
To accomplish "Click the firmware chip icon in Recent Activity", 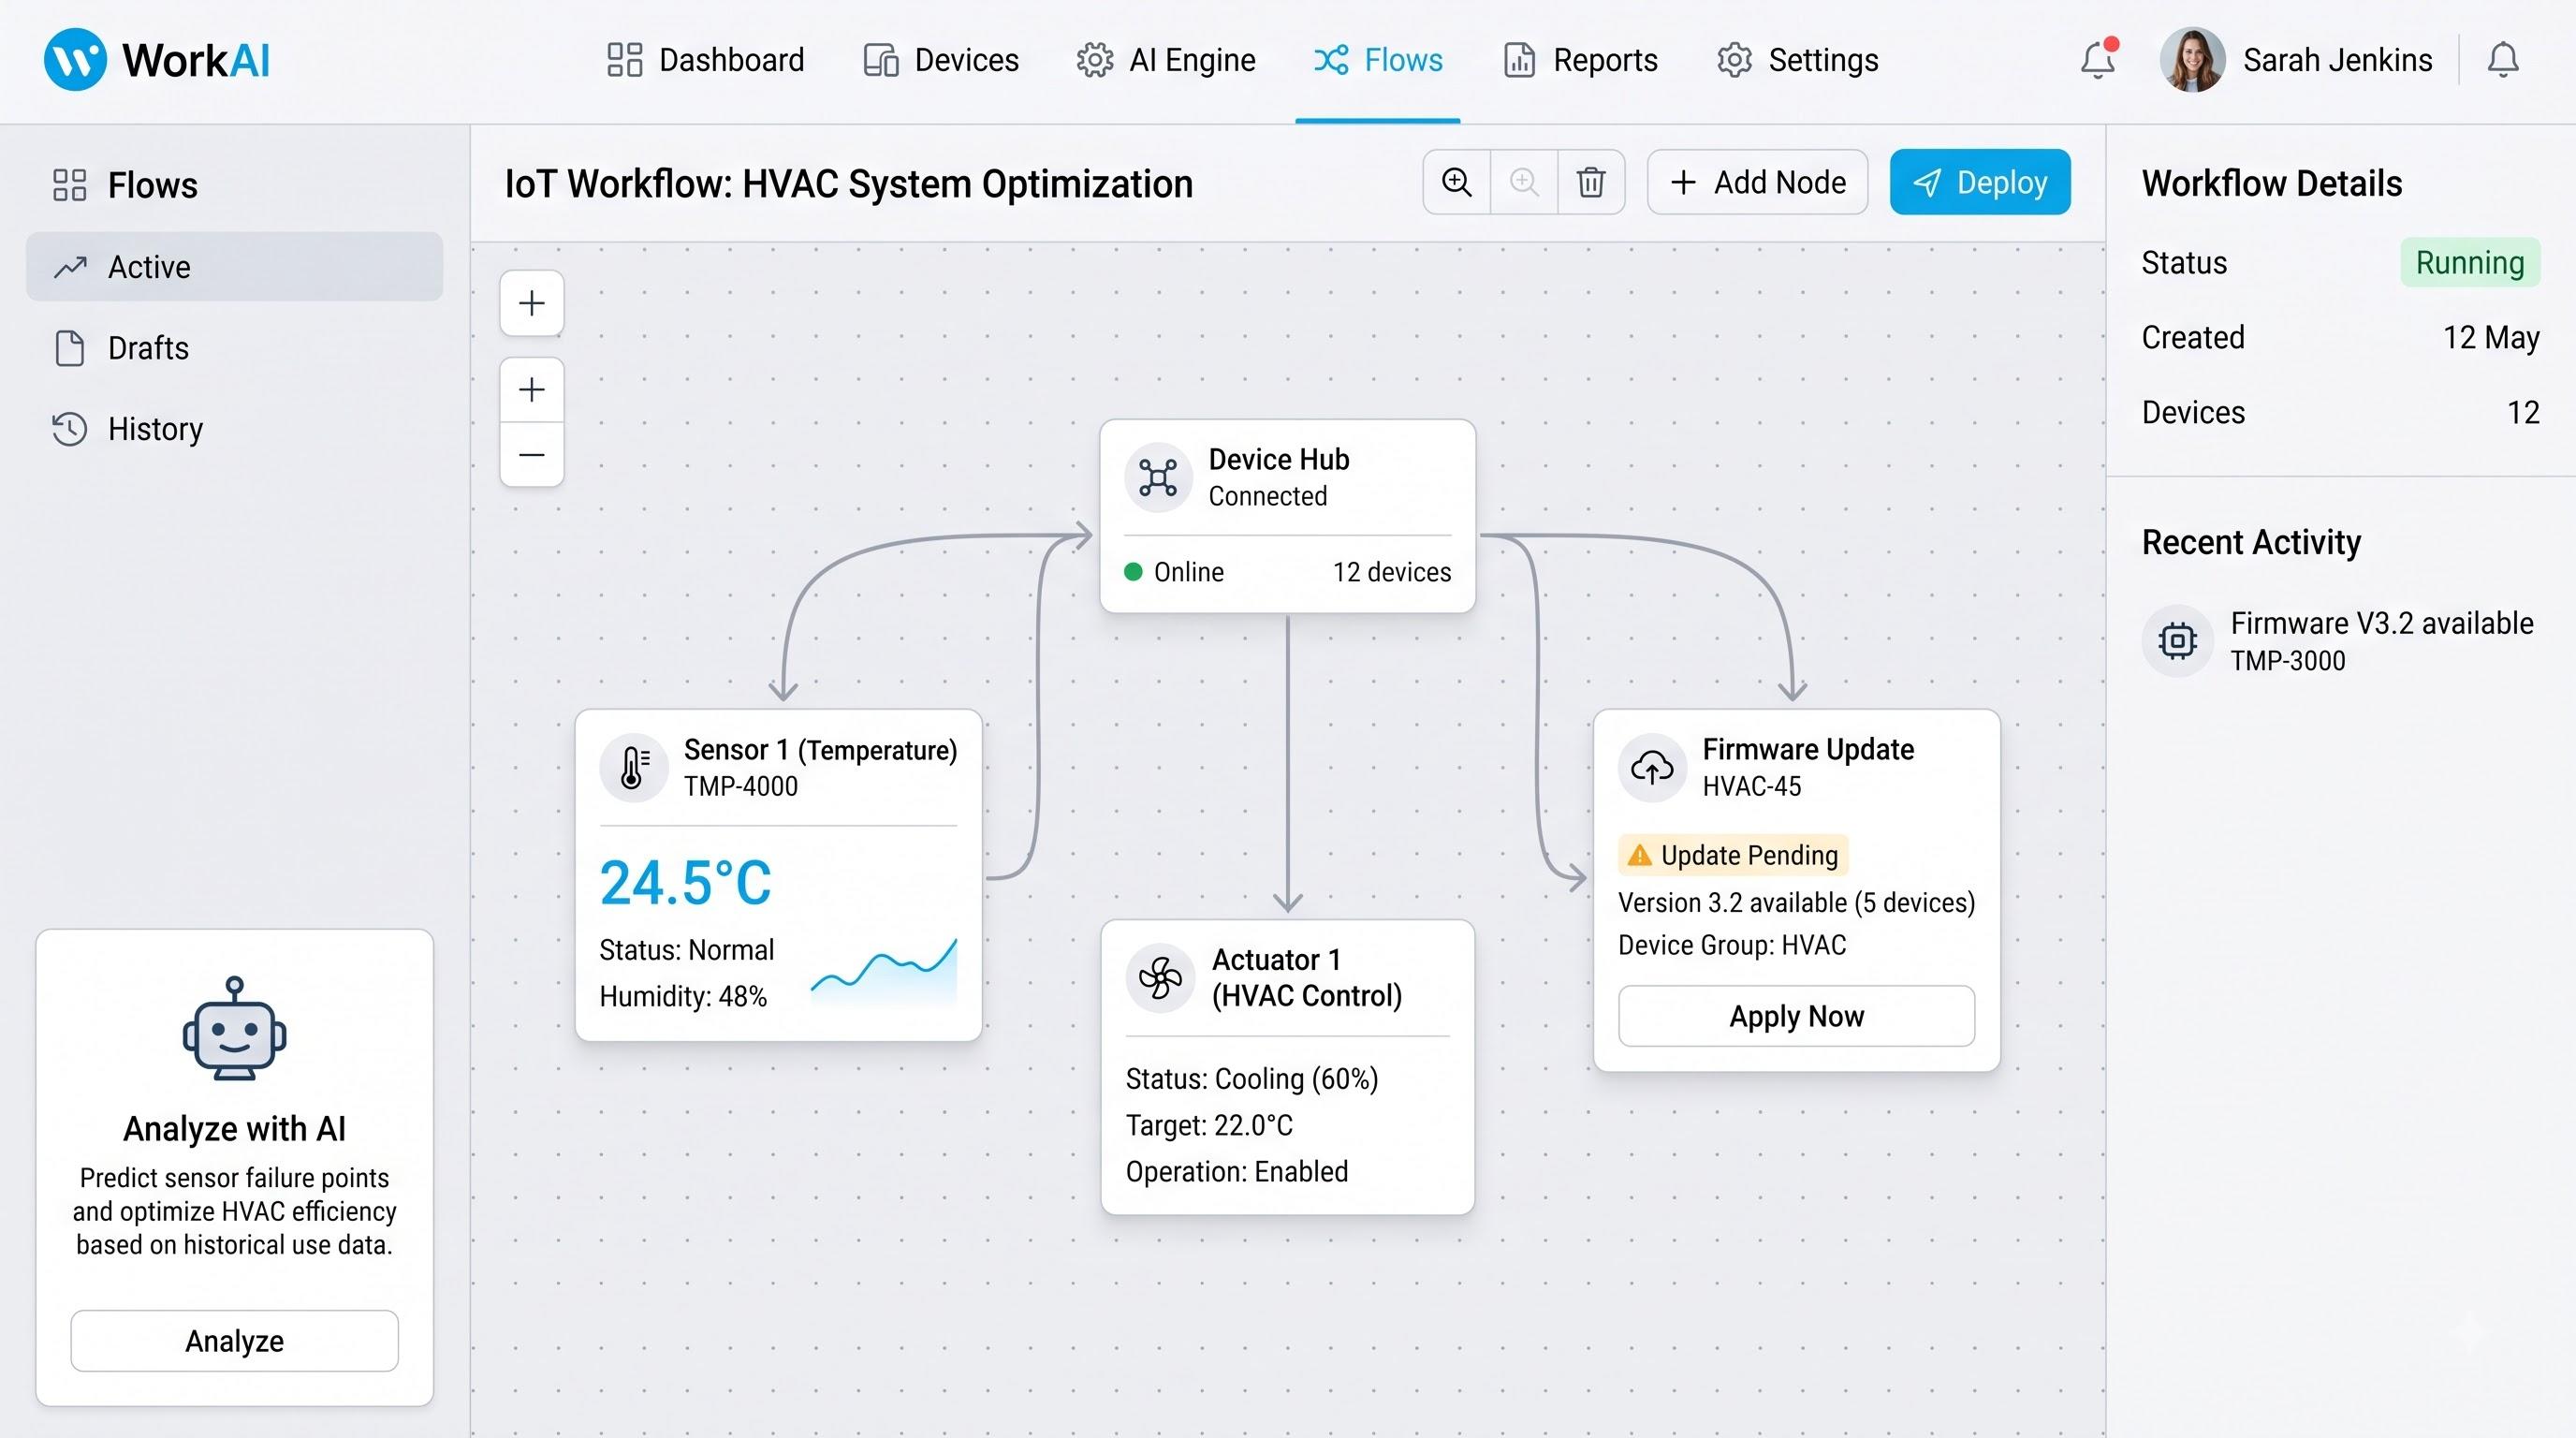I will [x=2177, y=641].
